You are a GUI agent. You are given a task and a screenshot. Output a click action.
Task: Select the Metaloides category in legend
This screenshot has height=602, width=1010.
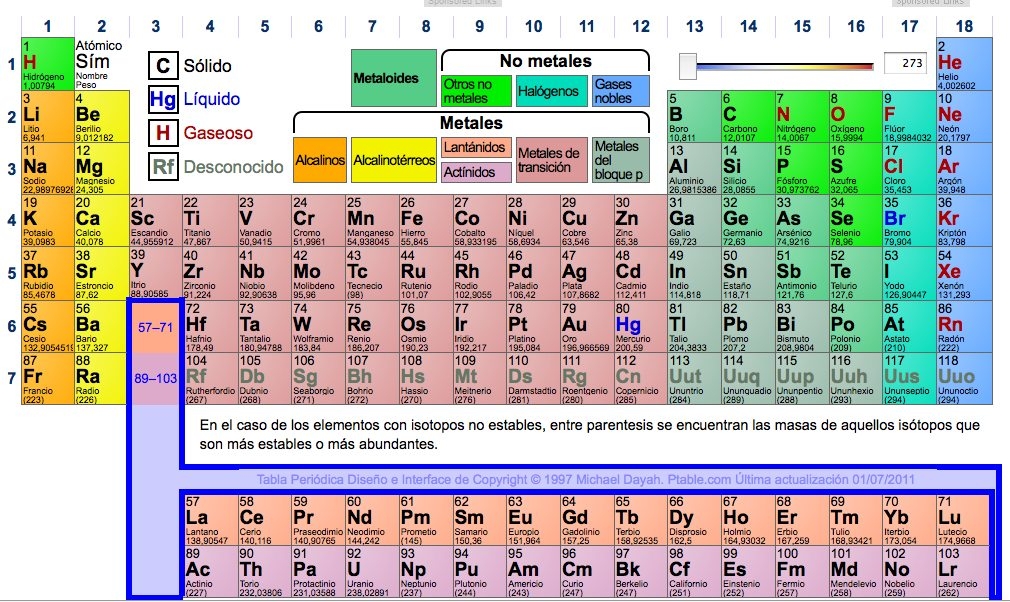click(x=393, y=78)
